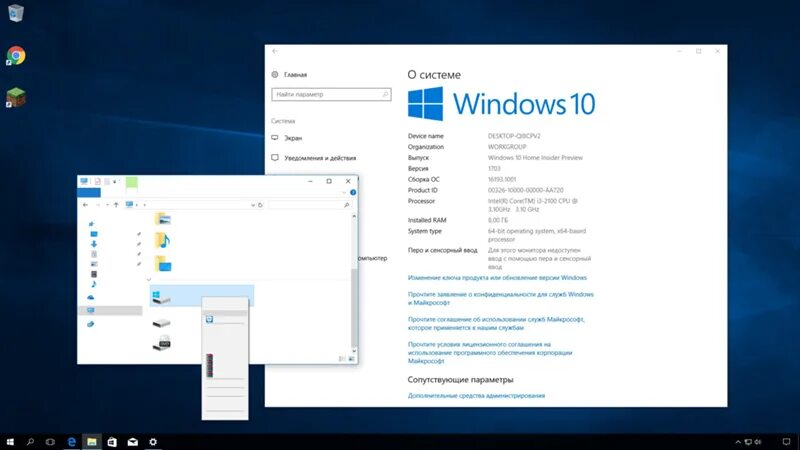Run search with the Settings magnifier icon
Viewport: 800px width, 450px height.
[x=385, y=94]
